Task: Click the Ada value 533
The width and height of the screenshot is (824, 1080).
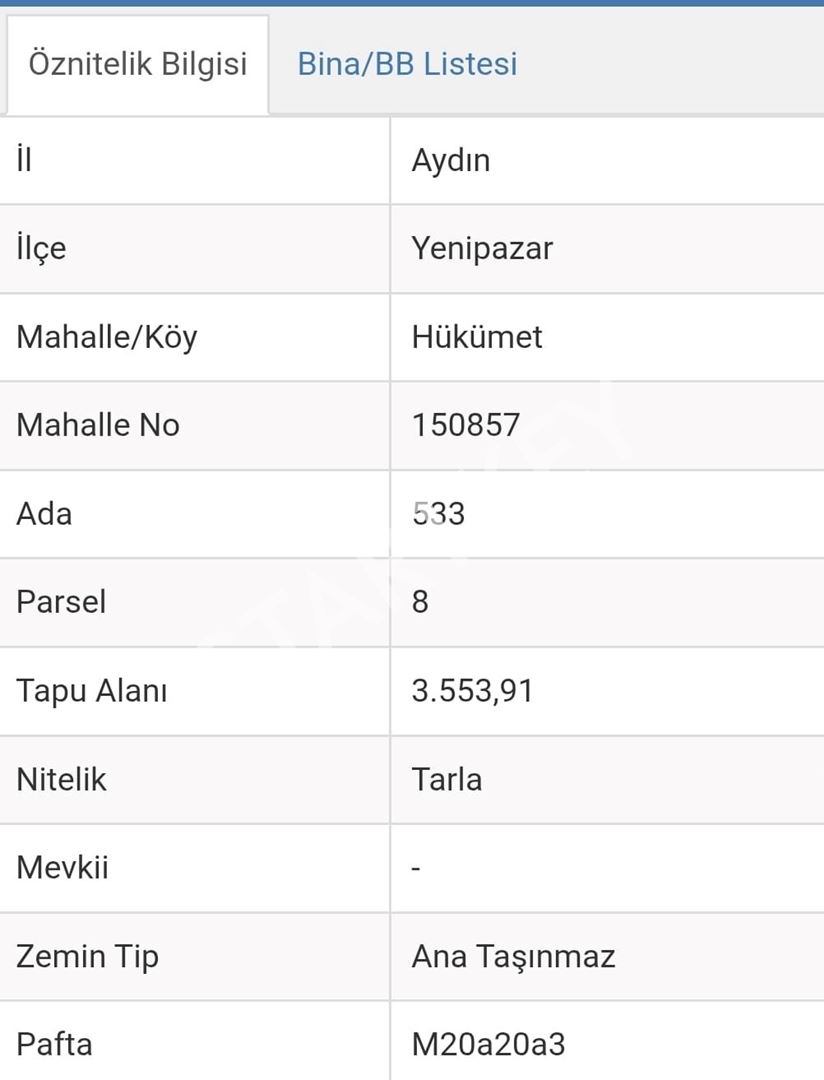Action: pyautogui.click(x=439, y=513)
